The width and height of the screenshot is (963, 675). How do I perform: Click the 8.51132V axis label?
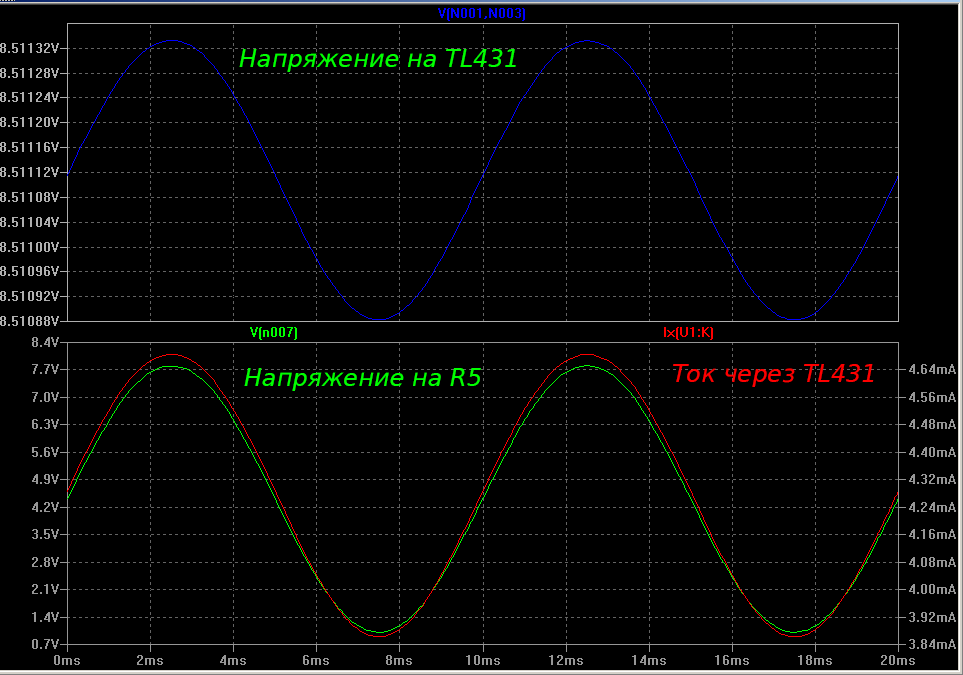29,48
